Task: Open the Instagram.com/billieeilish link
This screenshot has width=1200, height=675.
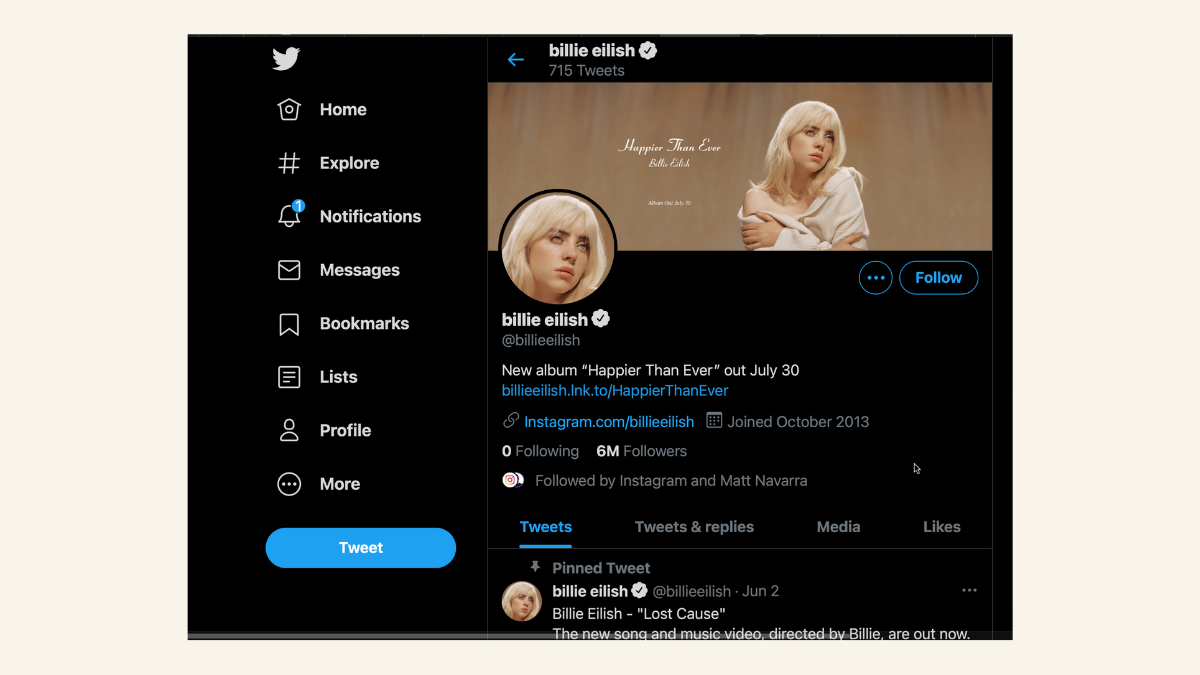Action: 609,422
